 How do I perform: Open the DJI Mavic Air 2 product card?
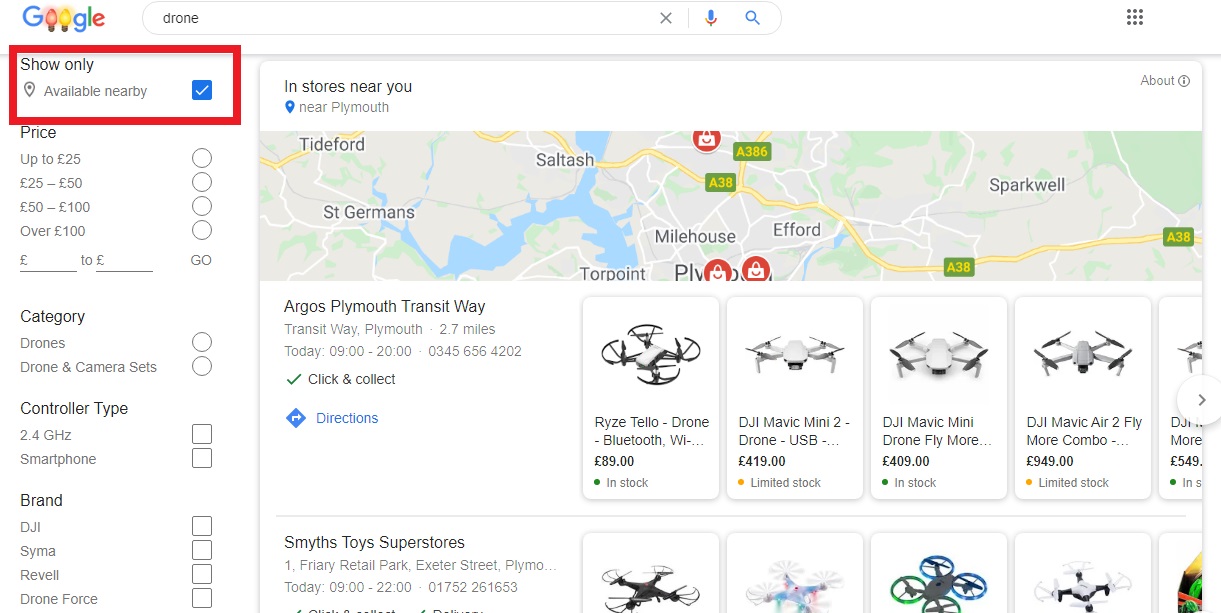point(1082,398)
